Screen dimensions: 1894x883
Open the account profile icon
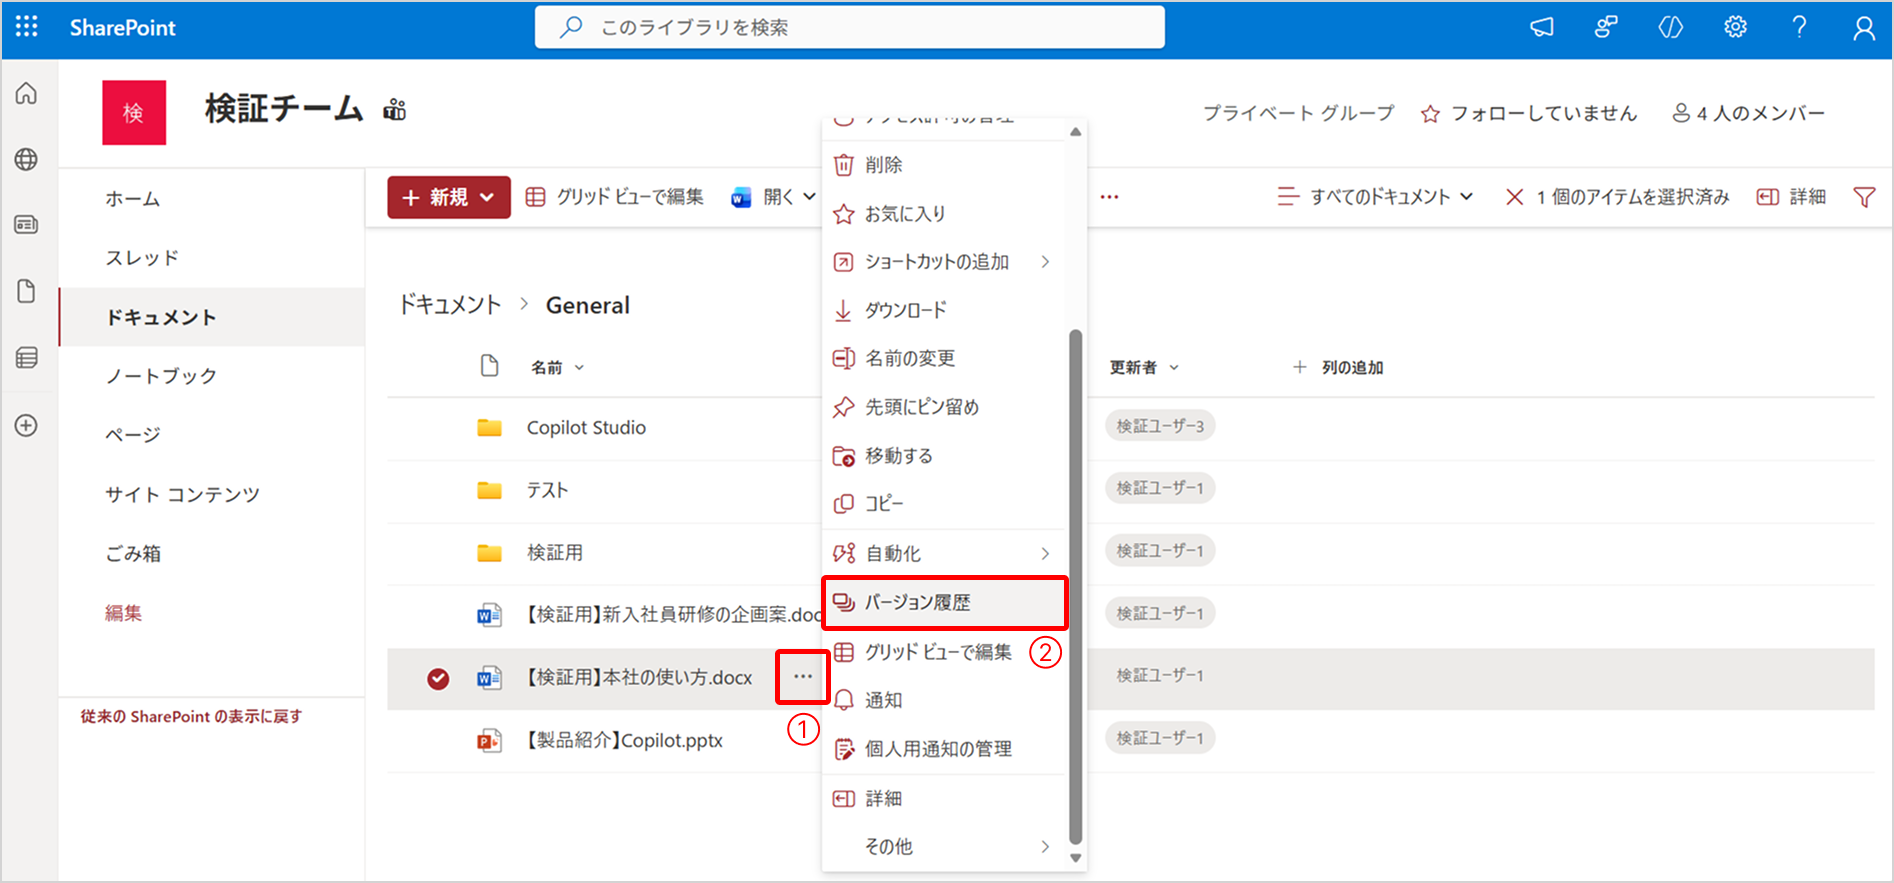click(1863, 28)
